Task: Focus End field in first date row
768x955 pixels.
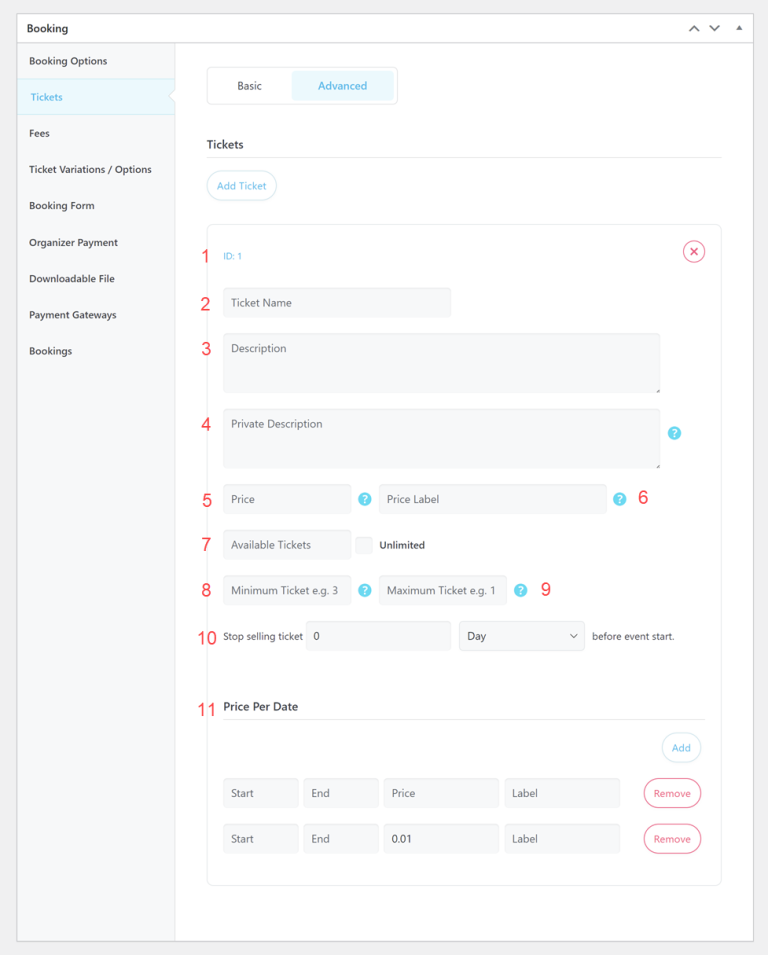Action: [341, 793]
